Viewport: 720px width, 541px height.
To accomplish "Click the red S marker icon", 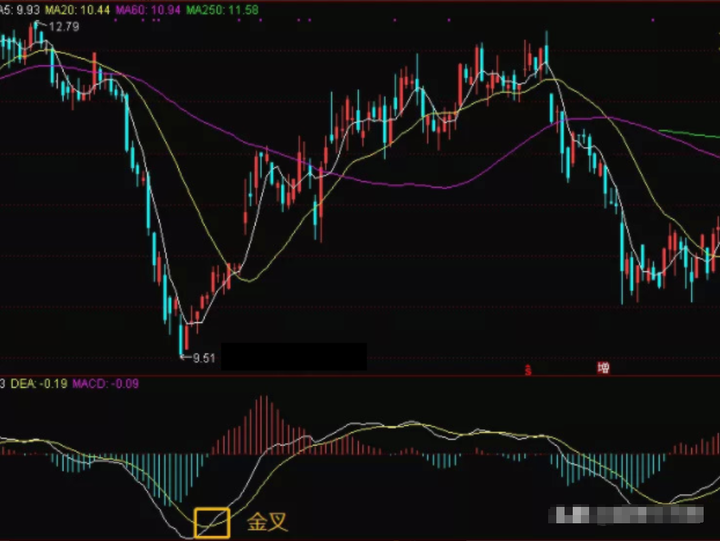I will point(528,370).
